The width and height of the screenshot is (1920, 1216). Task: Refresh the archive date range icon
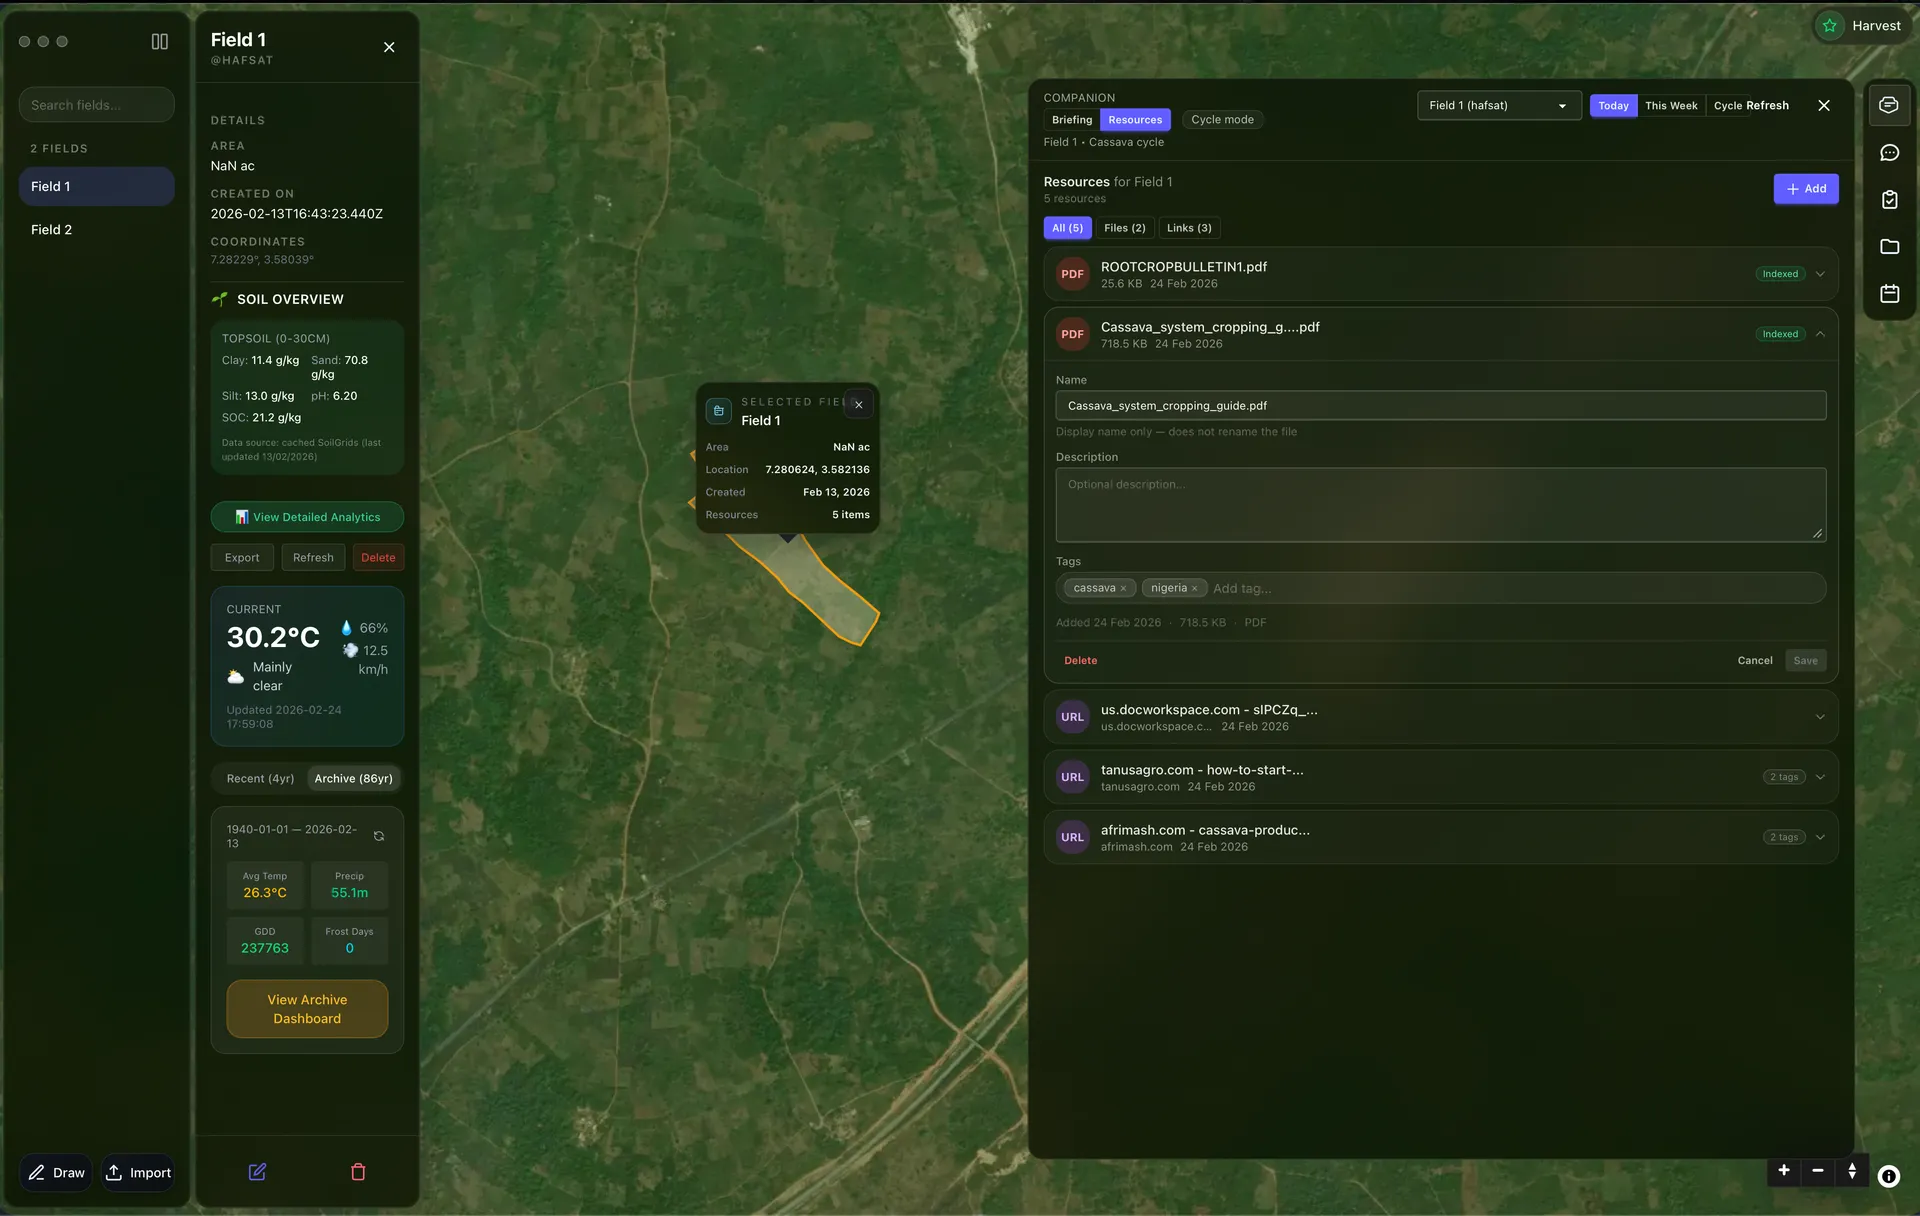[x=379, y=836]
